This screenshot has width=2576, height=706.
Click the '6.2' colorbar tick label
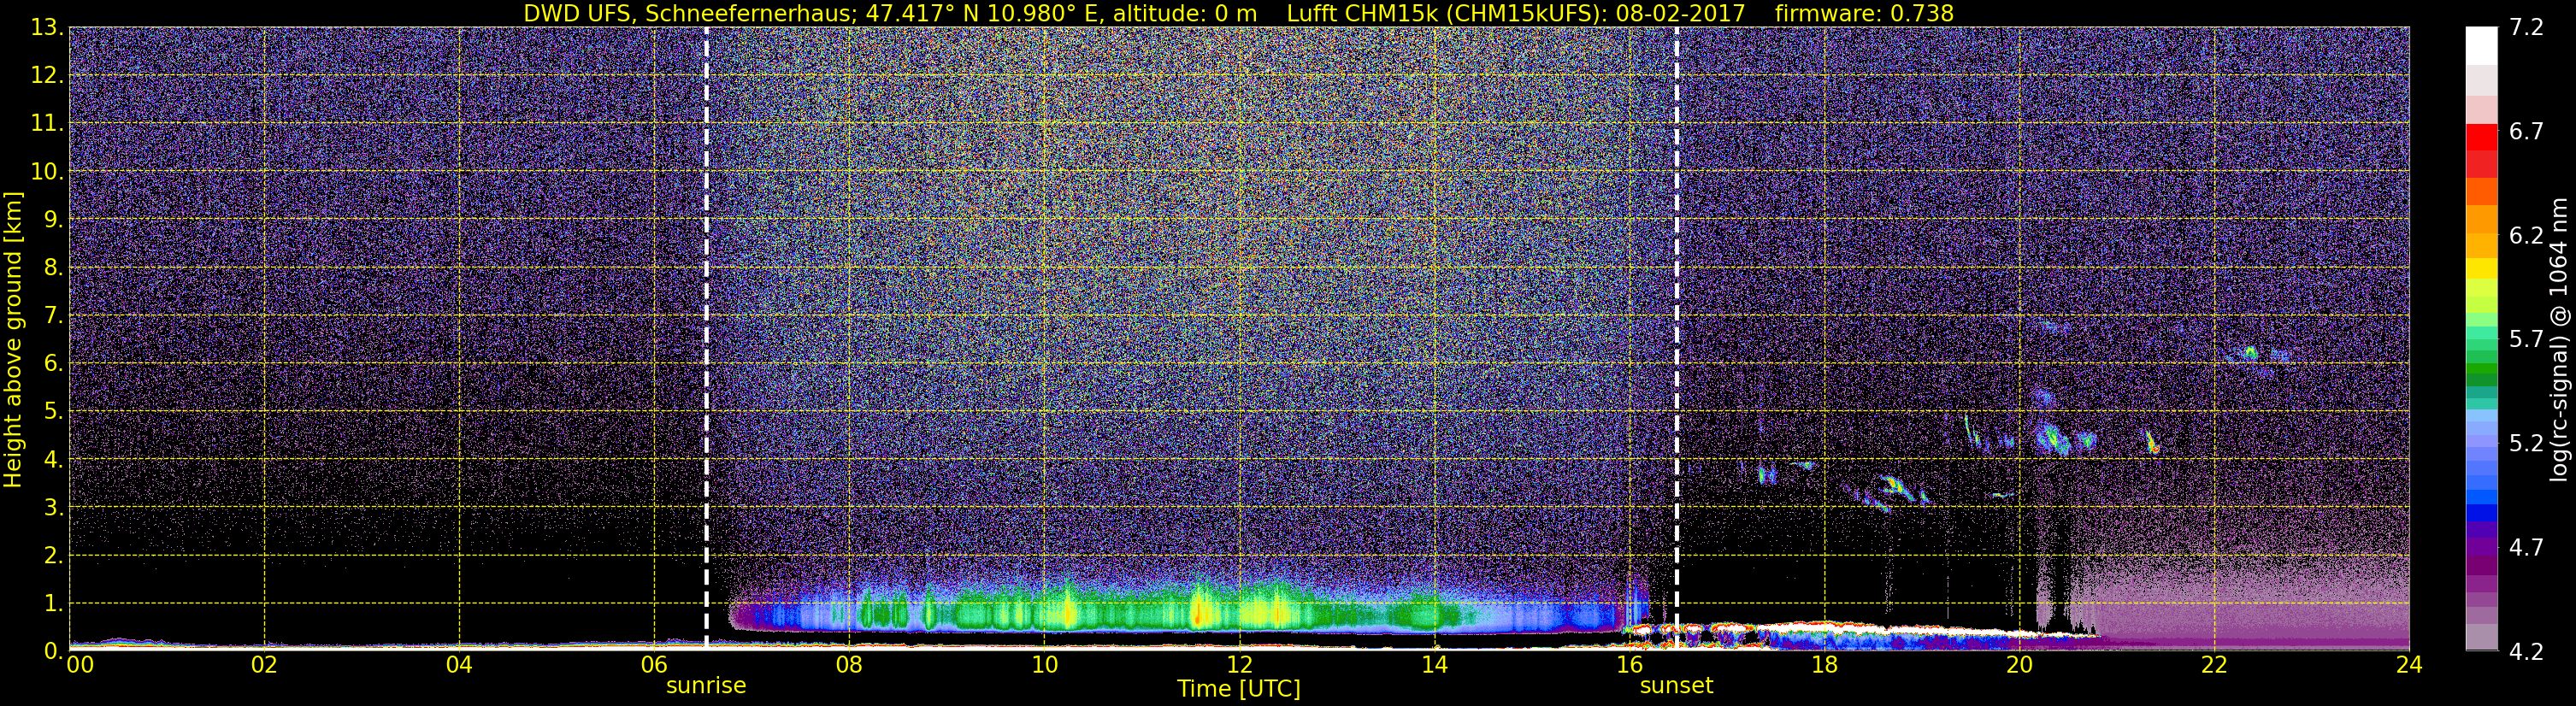[2526, 236]
